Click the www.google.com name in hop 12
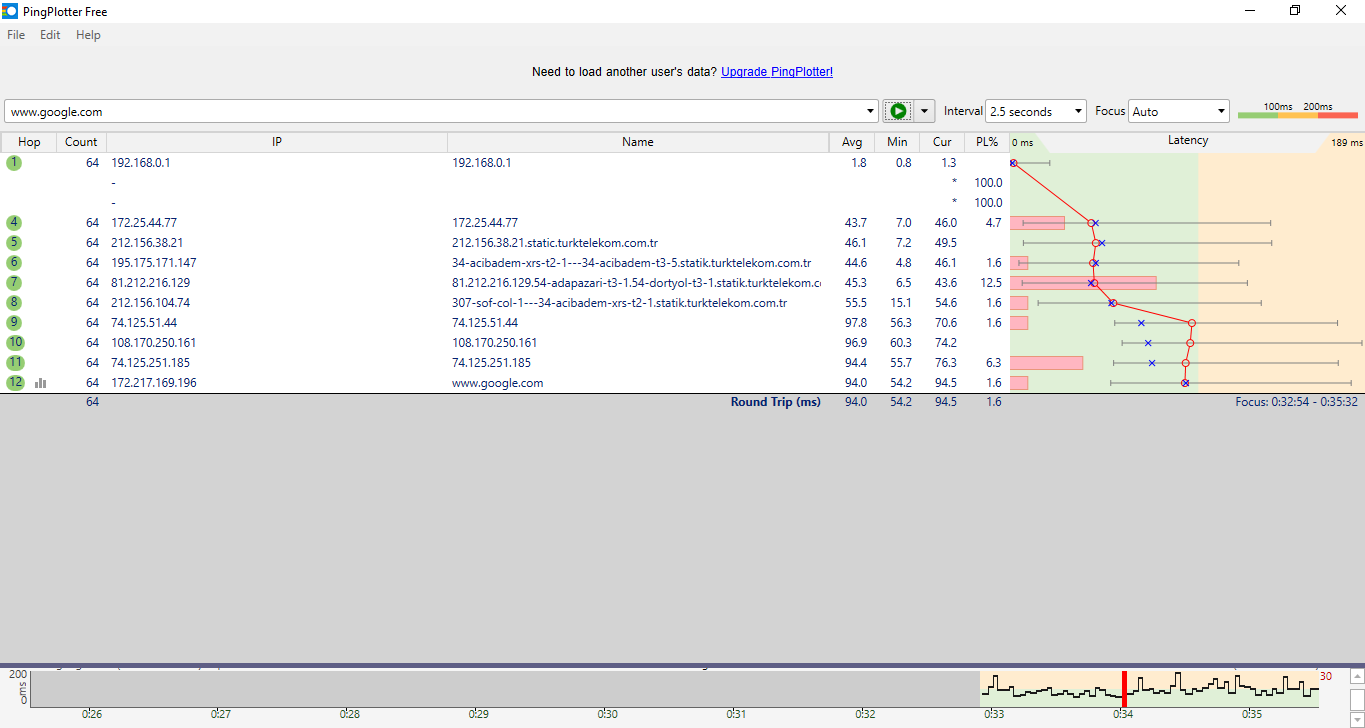Viewport: 1365px width, 728px height. click(498, 382)
